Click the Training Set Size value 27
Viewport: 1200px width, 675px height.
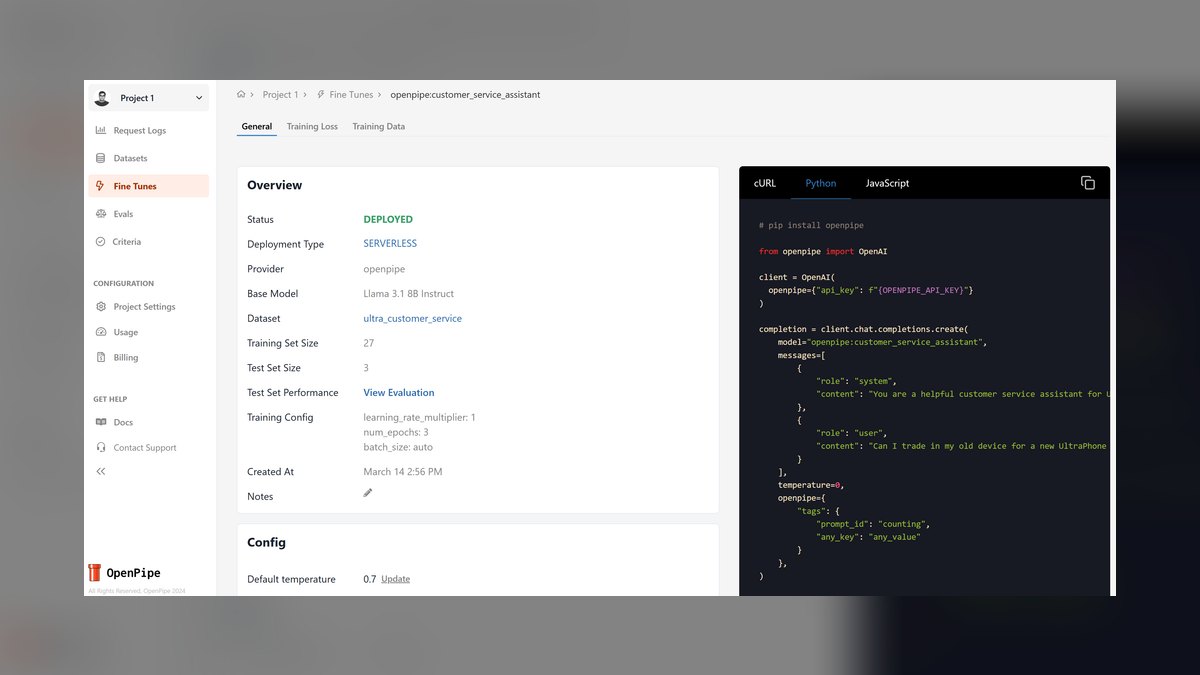(x=369, y=343)
